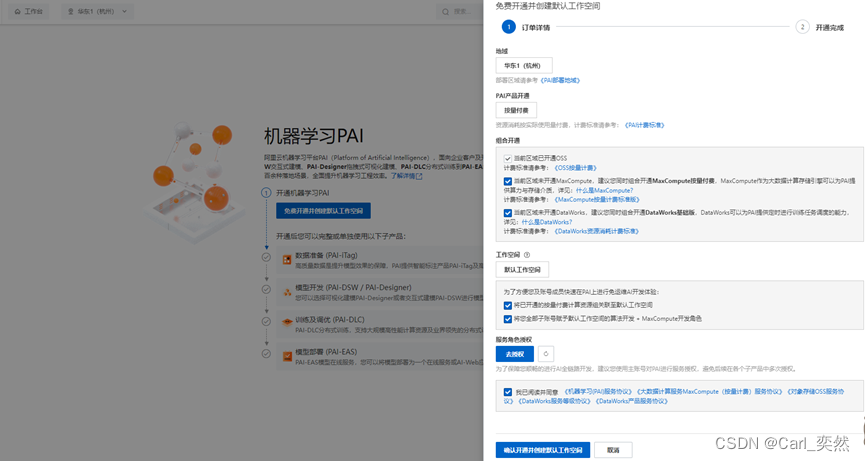Image resolution: width=865 pixels, height=461 pixels.
Task: Select the 默认工作空间 option
Action: point(522,270)
